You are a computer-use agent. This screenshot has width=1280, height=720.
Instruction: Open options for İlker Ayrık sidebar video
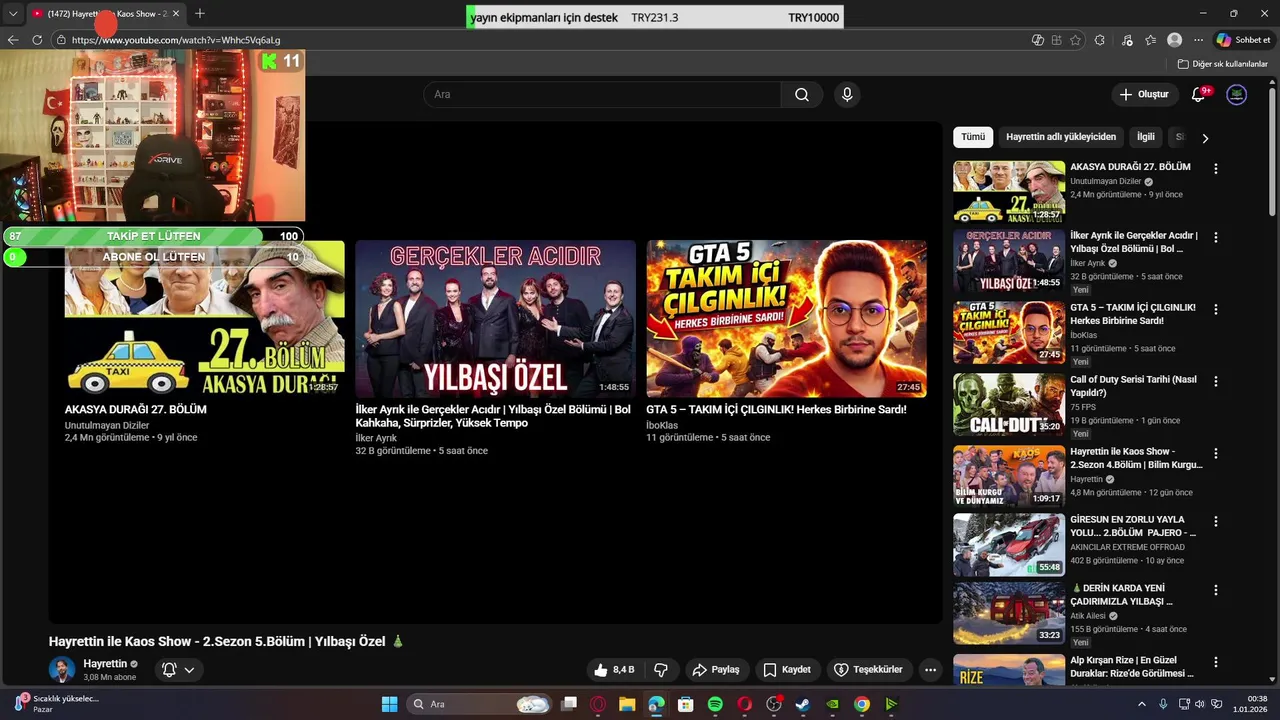[1216, 238]
